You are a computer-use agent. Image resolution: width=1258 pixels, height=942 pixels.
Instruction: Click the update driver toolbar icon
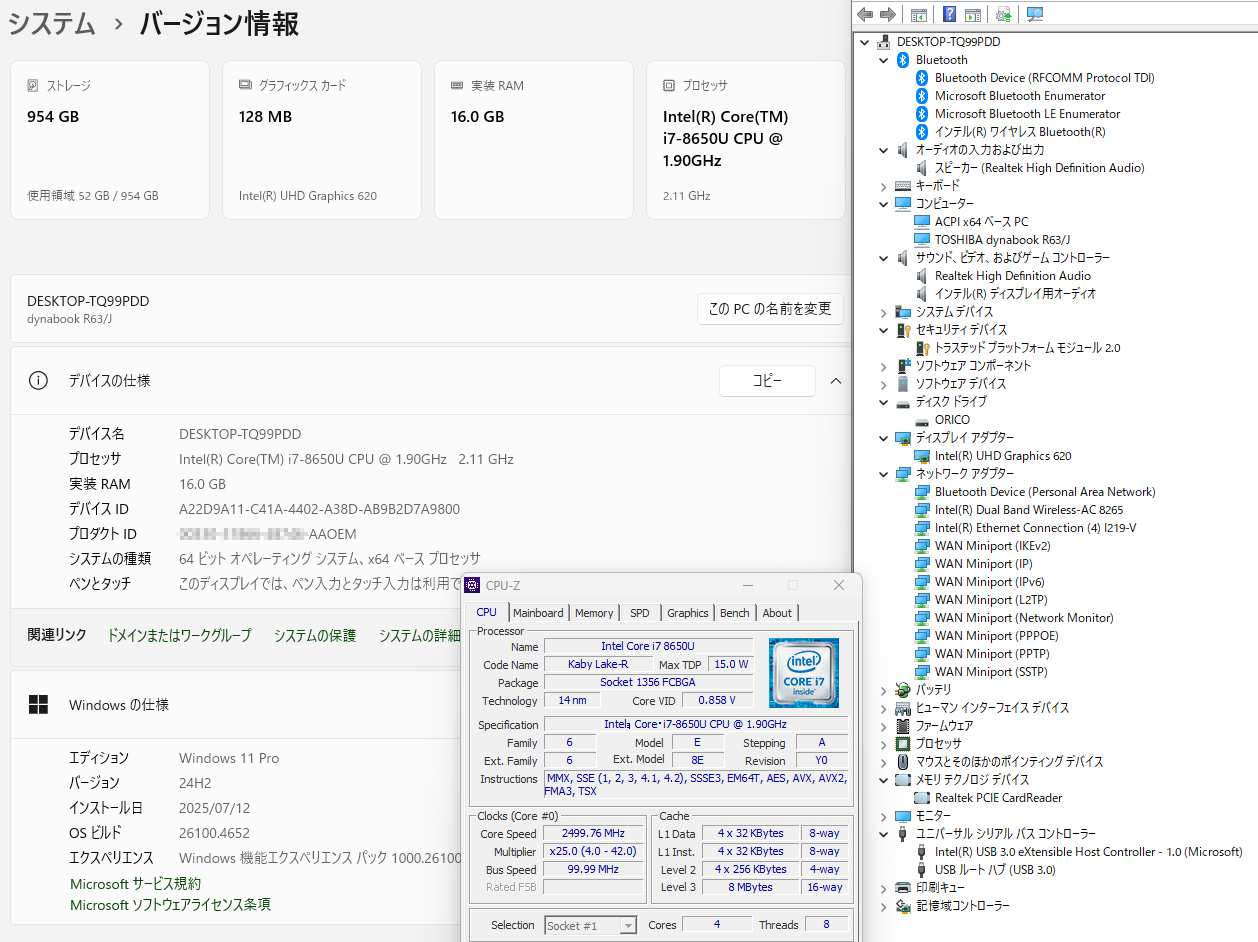point(1004,14)
